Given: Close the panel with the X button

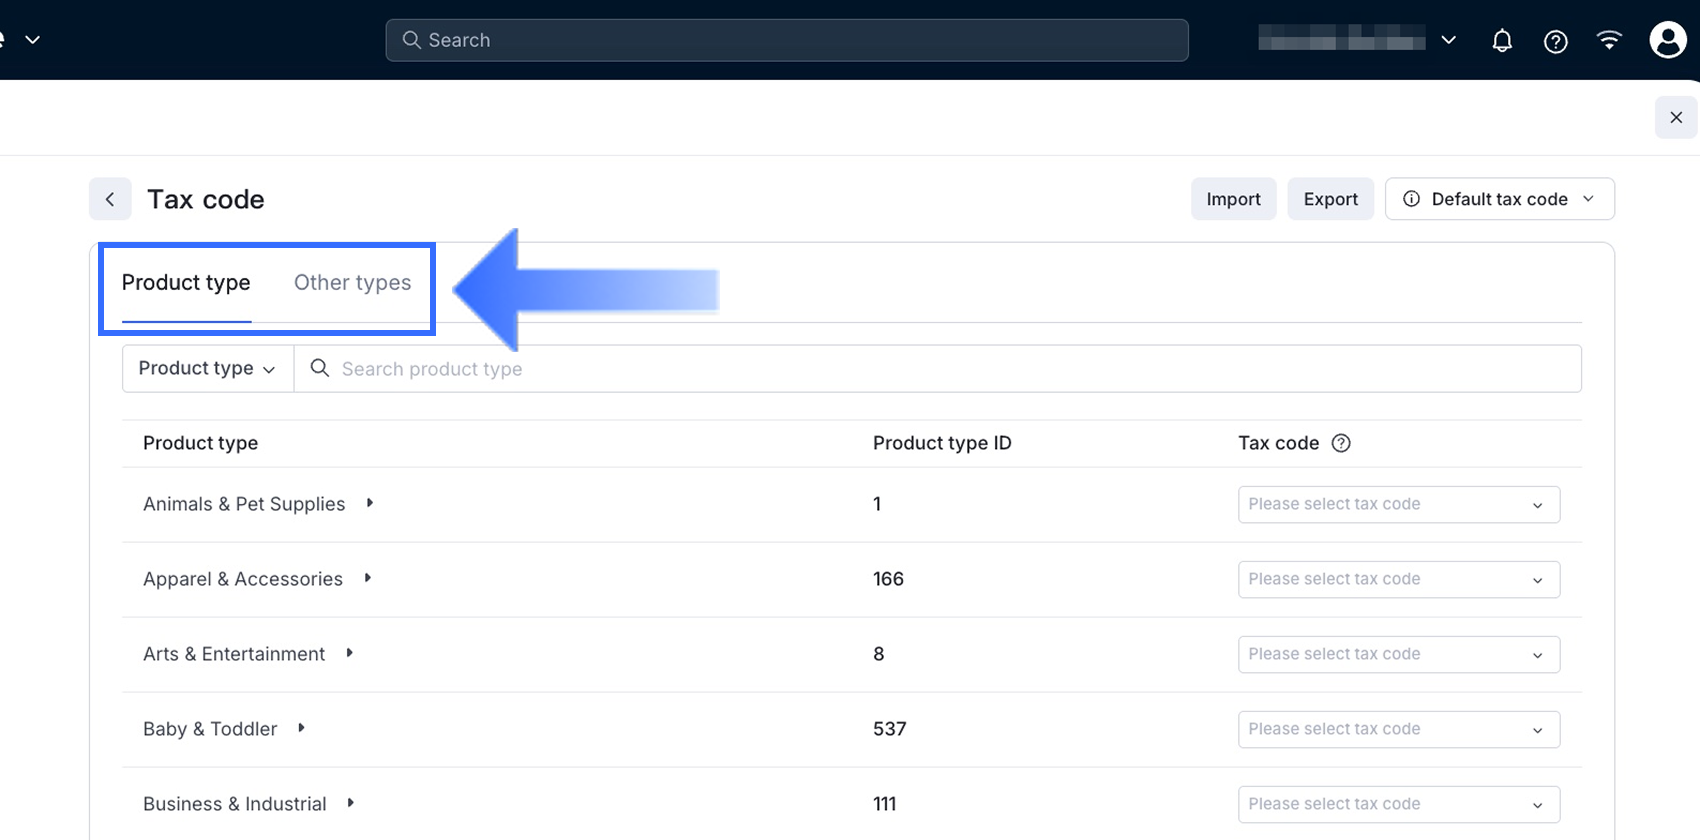Looking at the screenshot, I should point(1676,118).
